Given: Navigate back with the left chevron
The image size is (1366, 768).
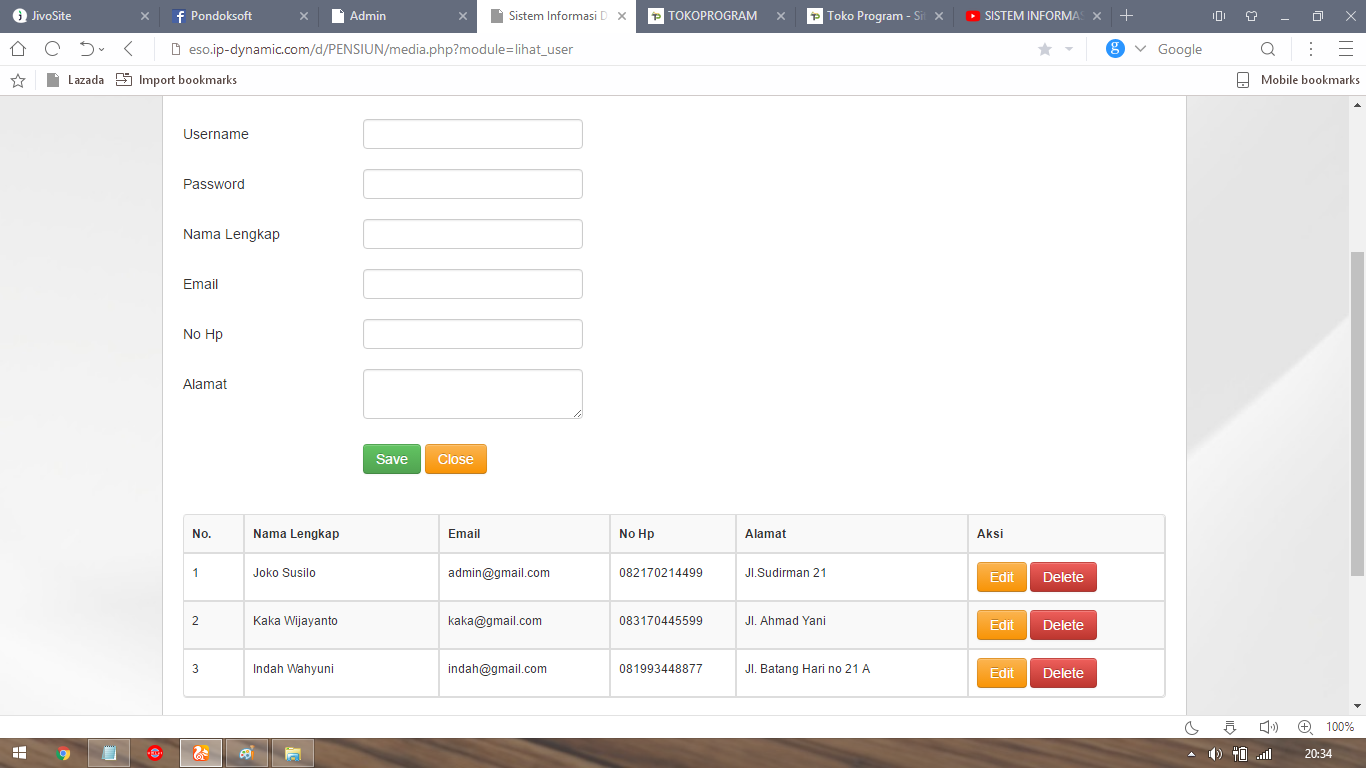Looking at the screenshot, I should (128, 49).
